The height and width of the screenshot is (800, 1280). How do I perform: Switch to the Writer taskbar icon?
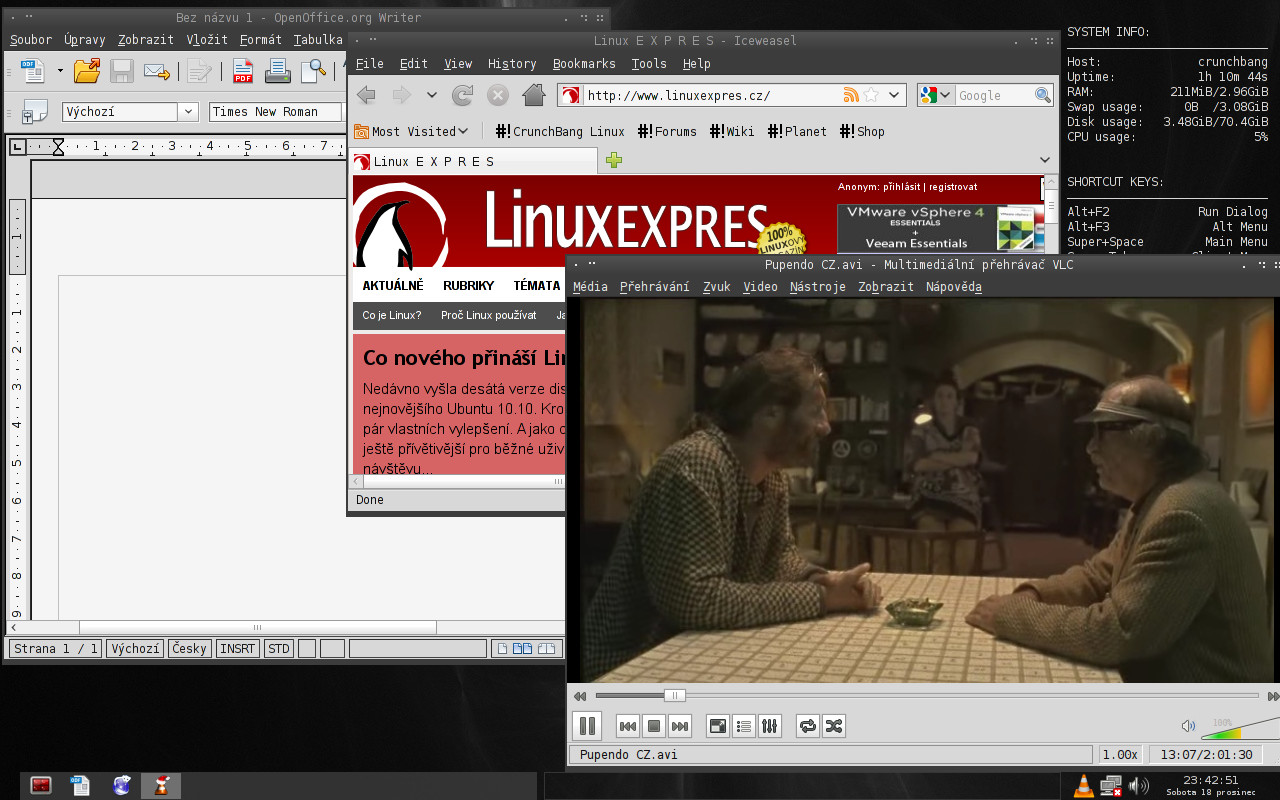[x=80, y=786]
